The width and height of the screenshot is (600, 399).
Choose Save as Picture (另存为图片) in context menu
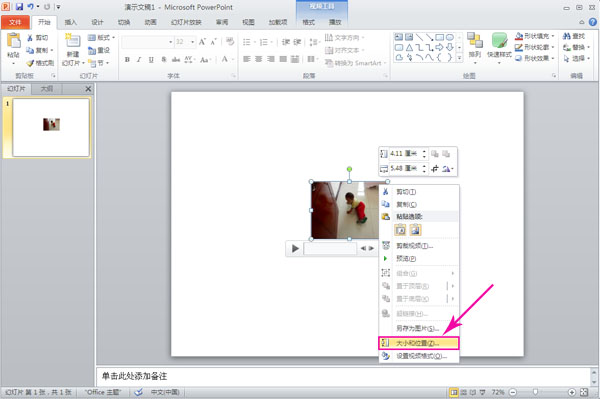(419, 328)
